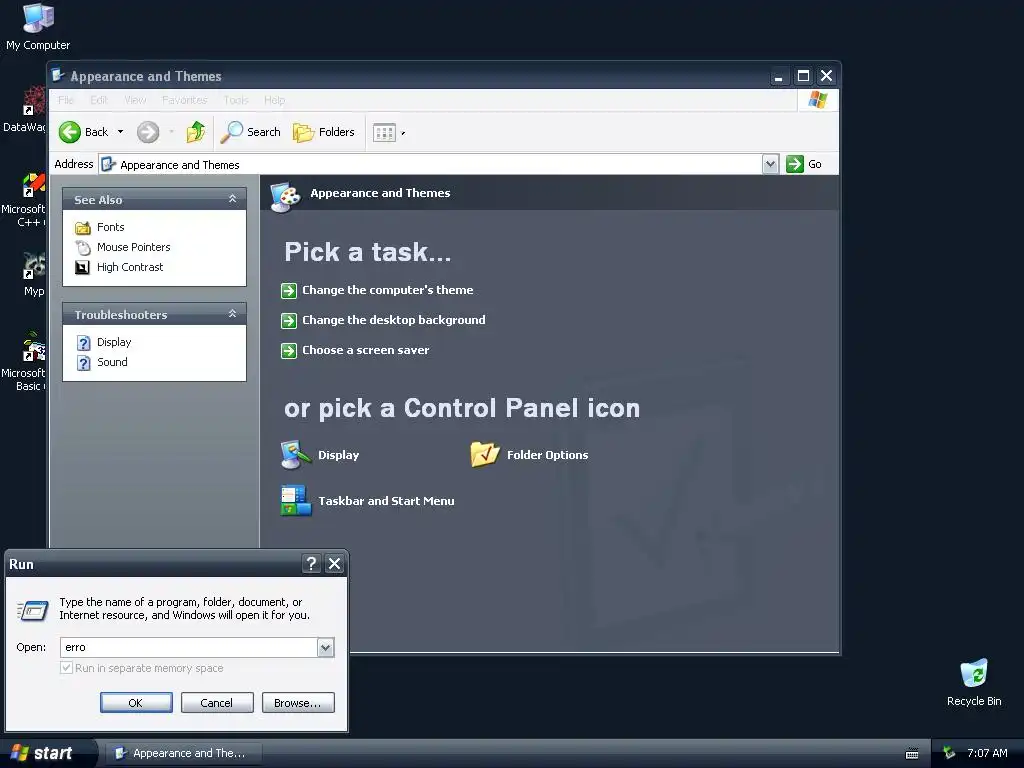Open the Favorites menu
Screen dimensions: 1024x768
pos(184,100)
